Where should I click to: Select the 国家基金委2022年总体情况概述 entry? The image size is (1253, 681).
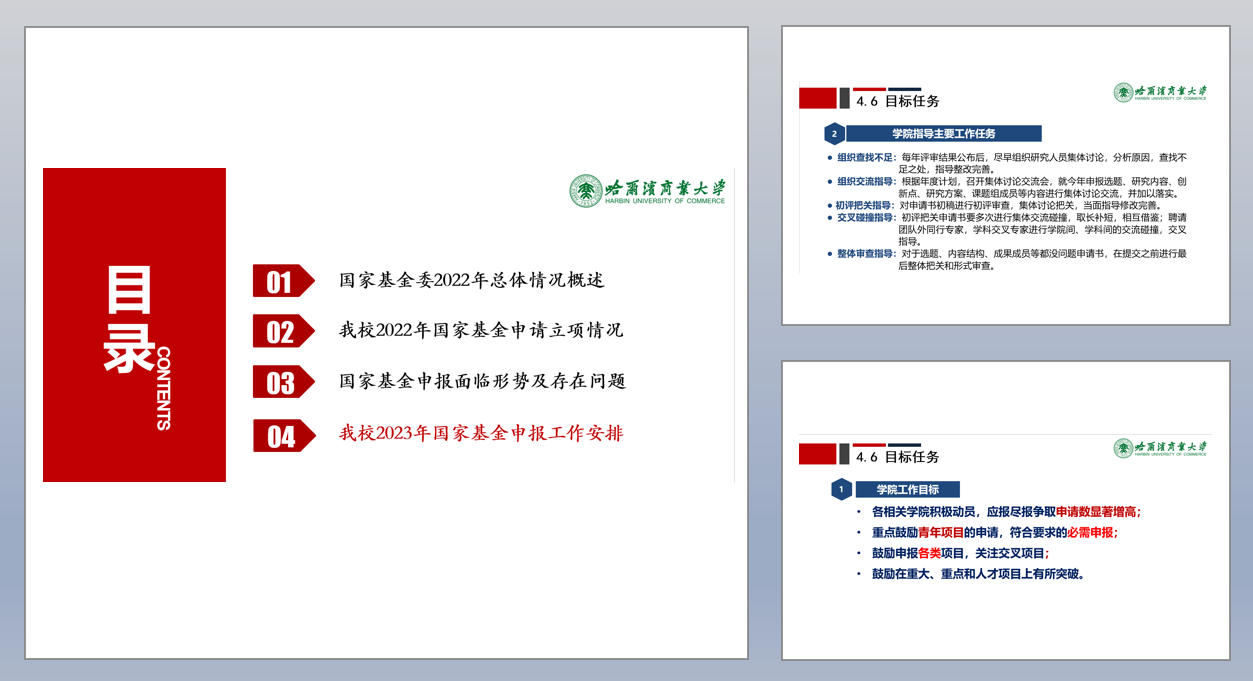coord(472,281)
